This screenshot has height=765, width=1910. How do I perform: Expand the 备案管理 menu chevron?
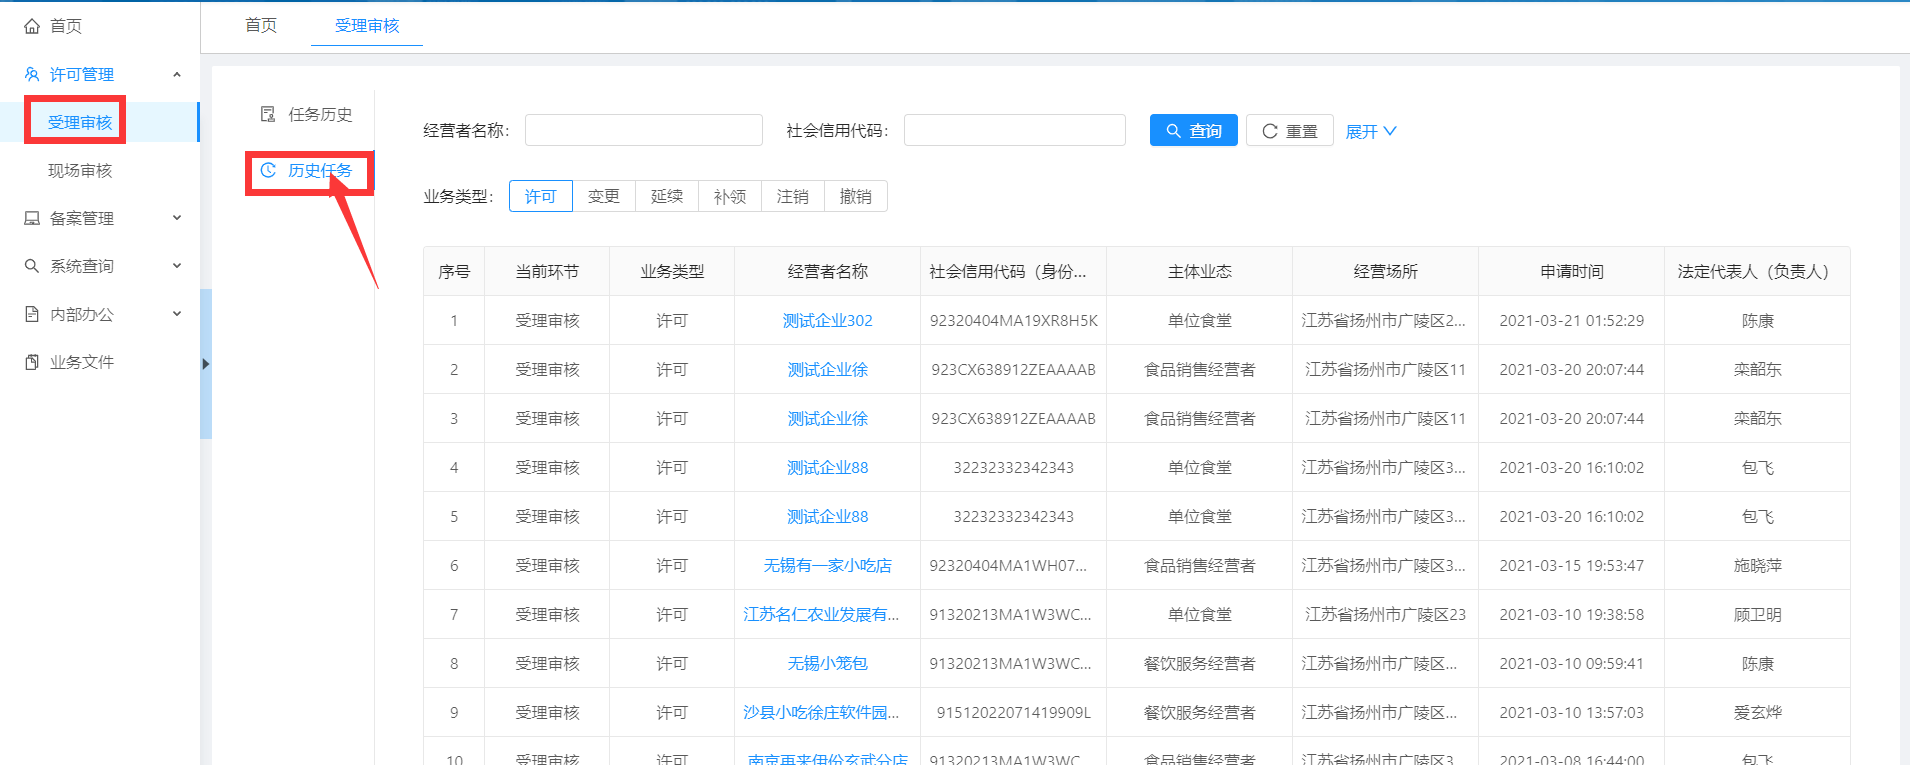point(177,218)
